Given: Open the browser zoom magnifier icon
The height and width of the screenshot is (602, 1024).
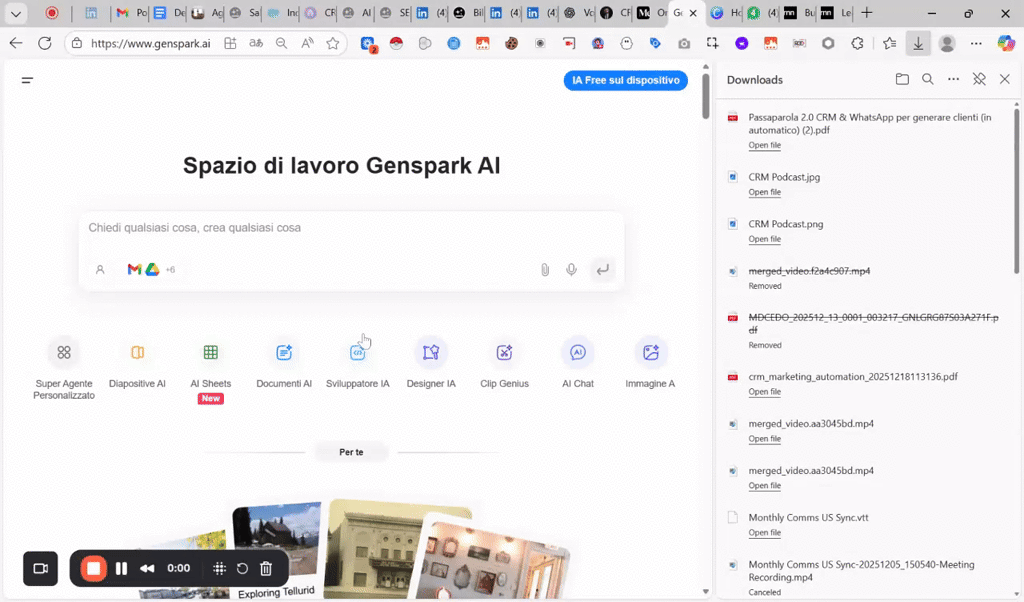Looking at the screenshot, I should 281,43.
